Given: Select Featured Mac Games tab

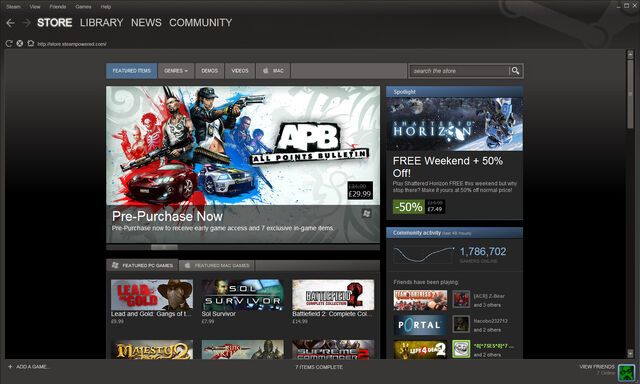Looking at the screenshot, I should (217, 265).
